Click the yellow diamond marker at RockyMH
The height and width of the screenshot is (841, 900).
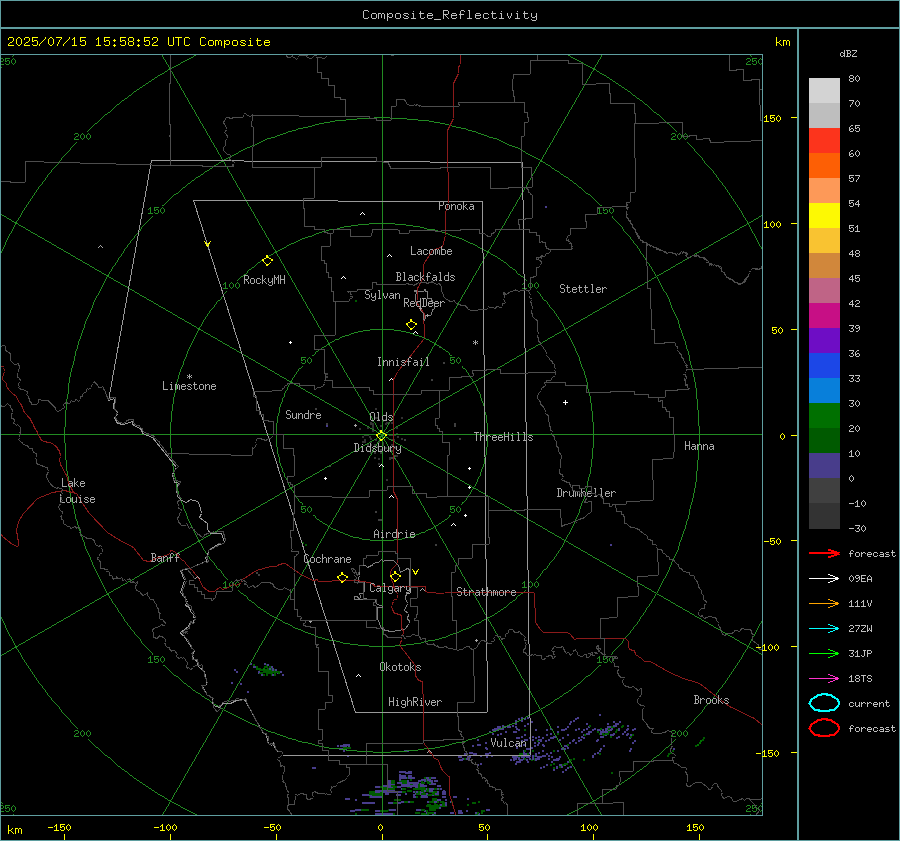click(x=267, y=261)
